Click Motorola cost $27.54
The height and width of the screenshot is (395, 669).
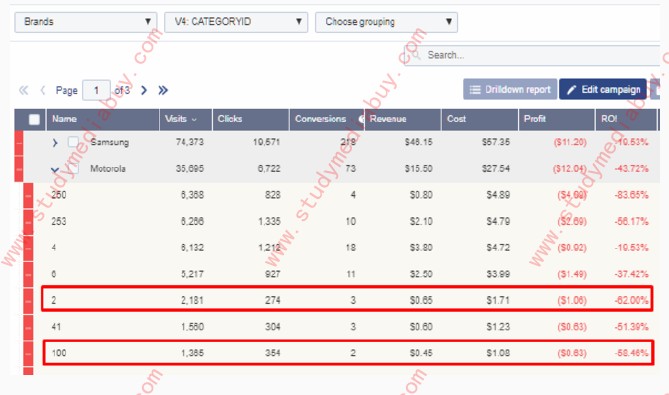coord(496,168)
